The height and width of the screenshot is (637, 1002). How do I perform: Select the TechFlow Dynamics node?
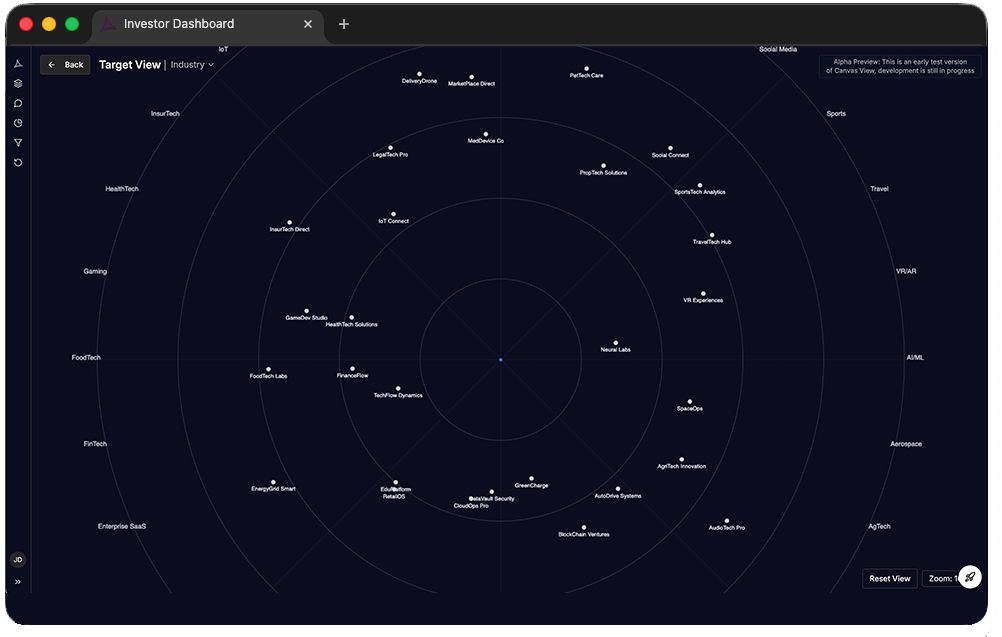pos(398,388)
